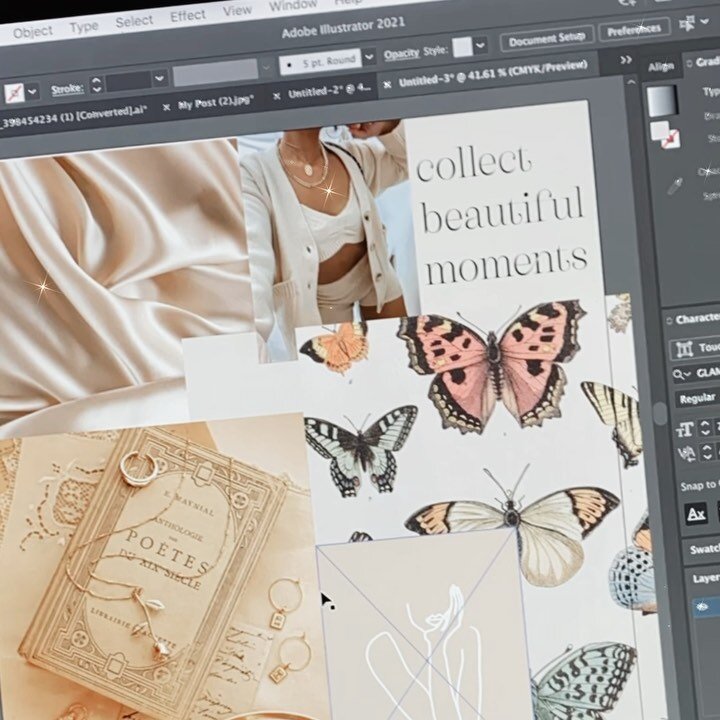Adjust font size with stepper arrows
The width and height of the screenshot is (720, 720).
[x=705, y=428]
